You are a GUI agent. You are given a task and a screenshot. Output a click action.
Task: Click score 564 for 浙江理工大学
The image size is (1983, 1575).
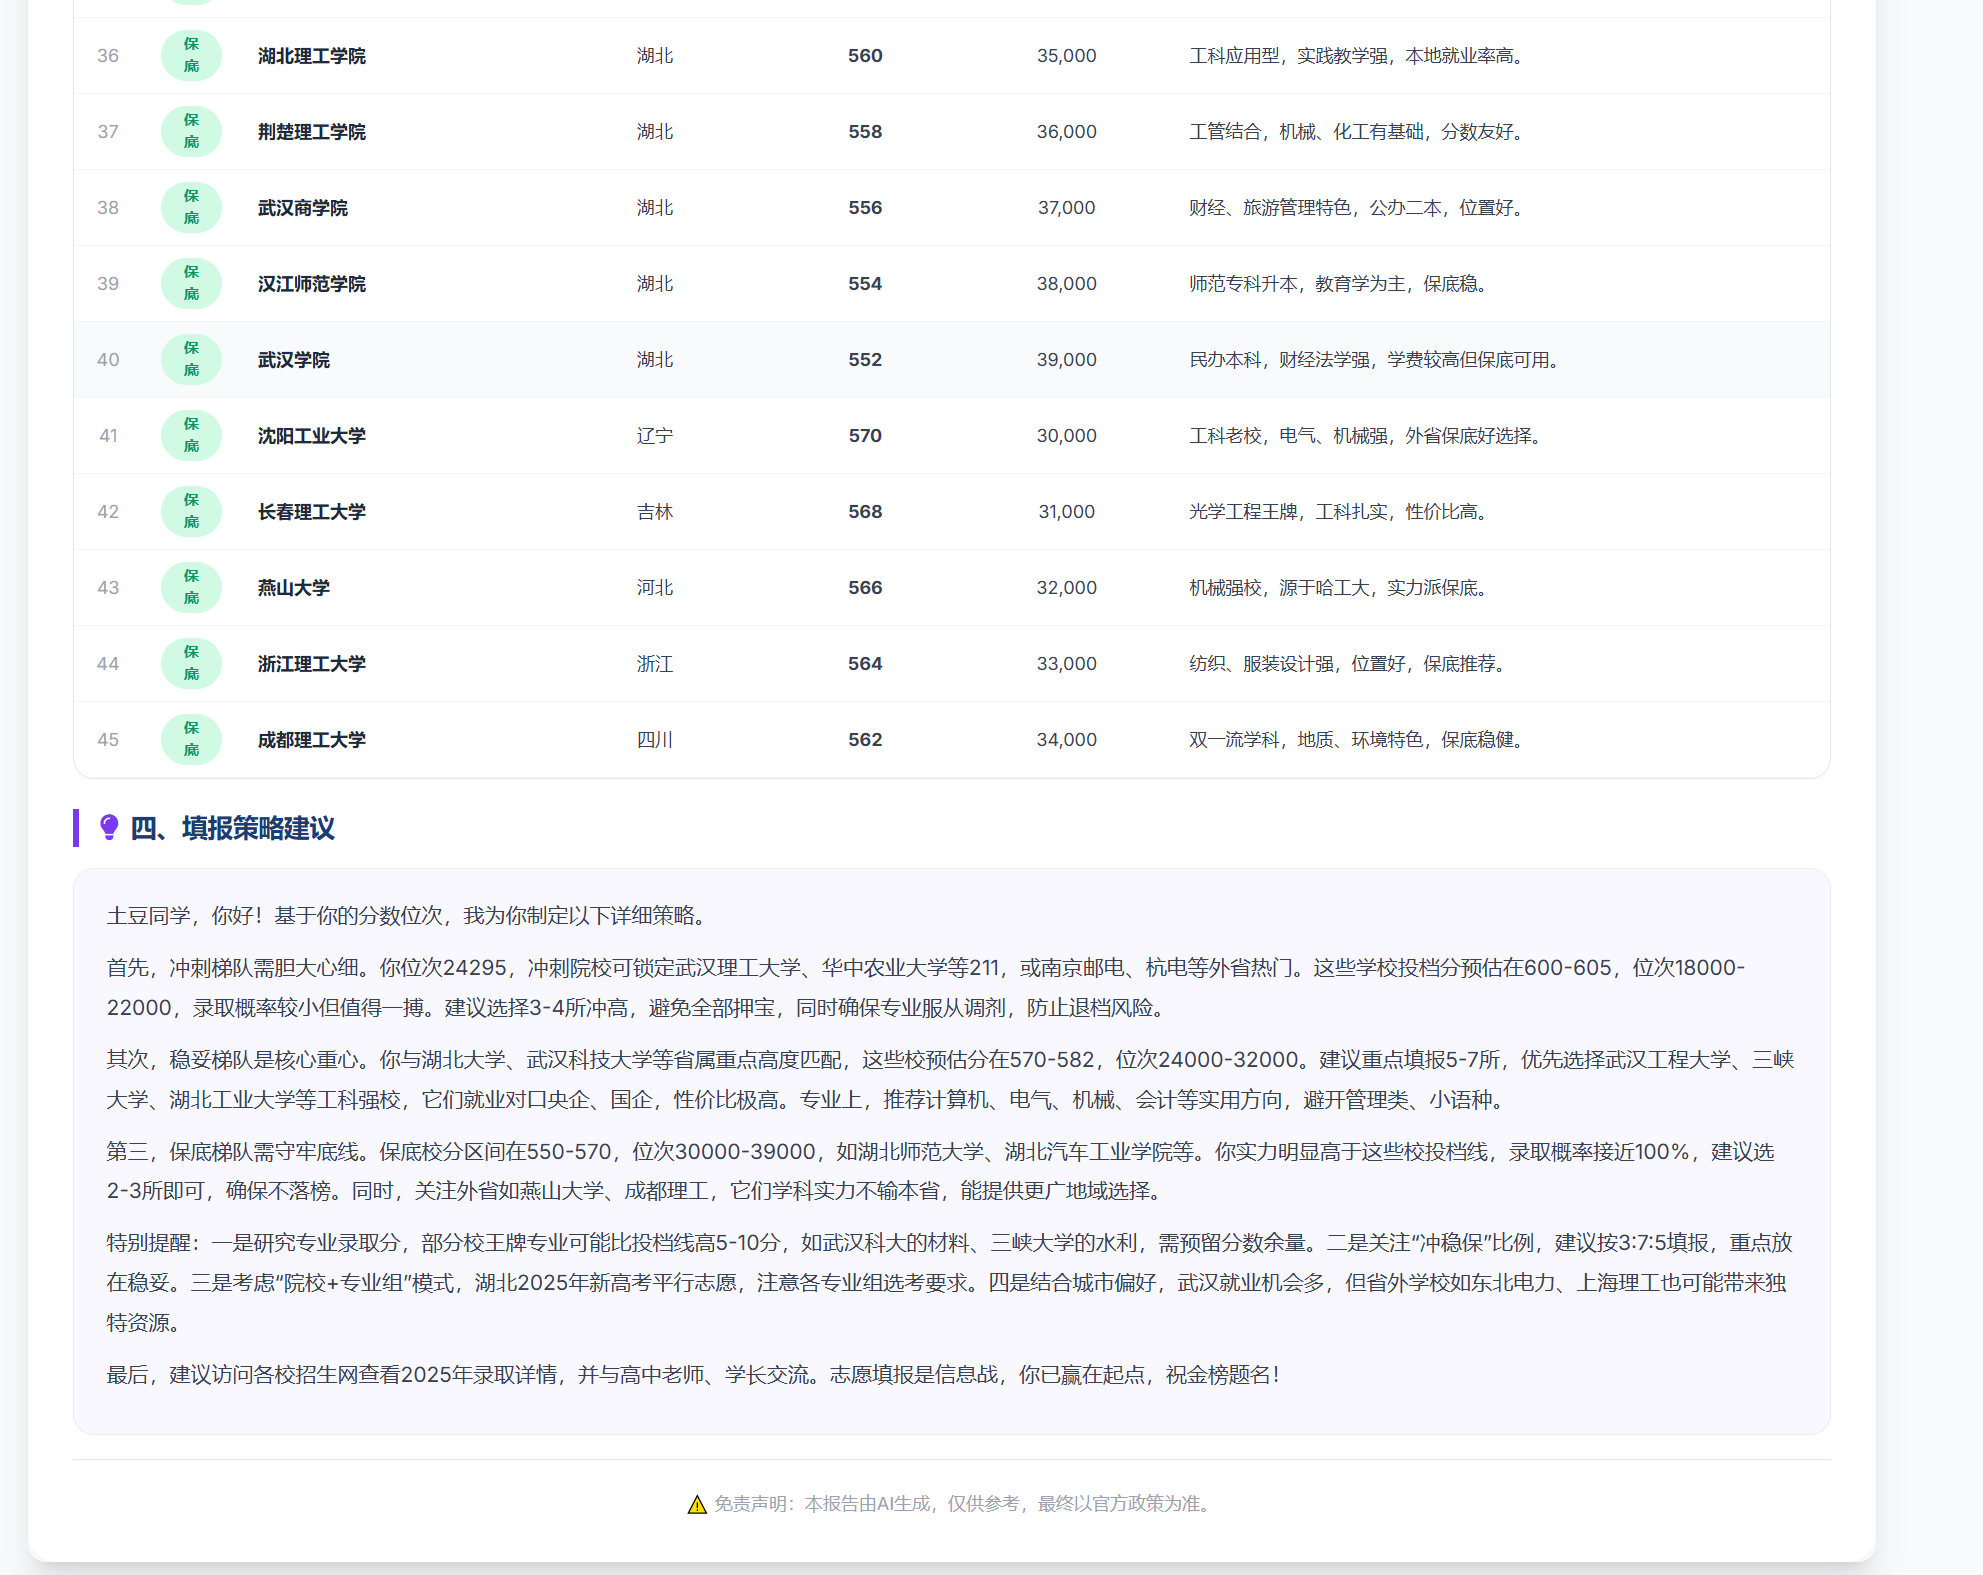[865, 664]
